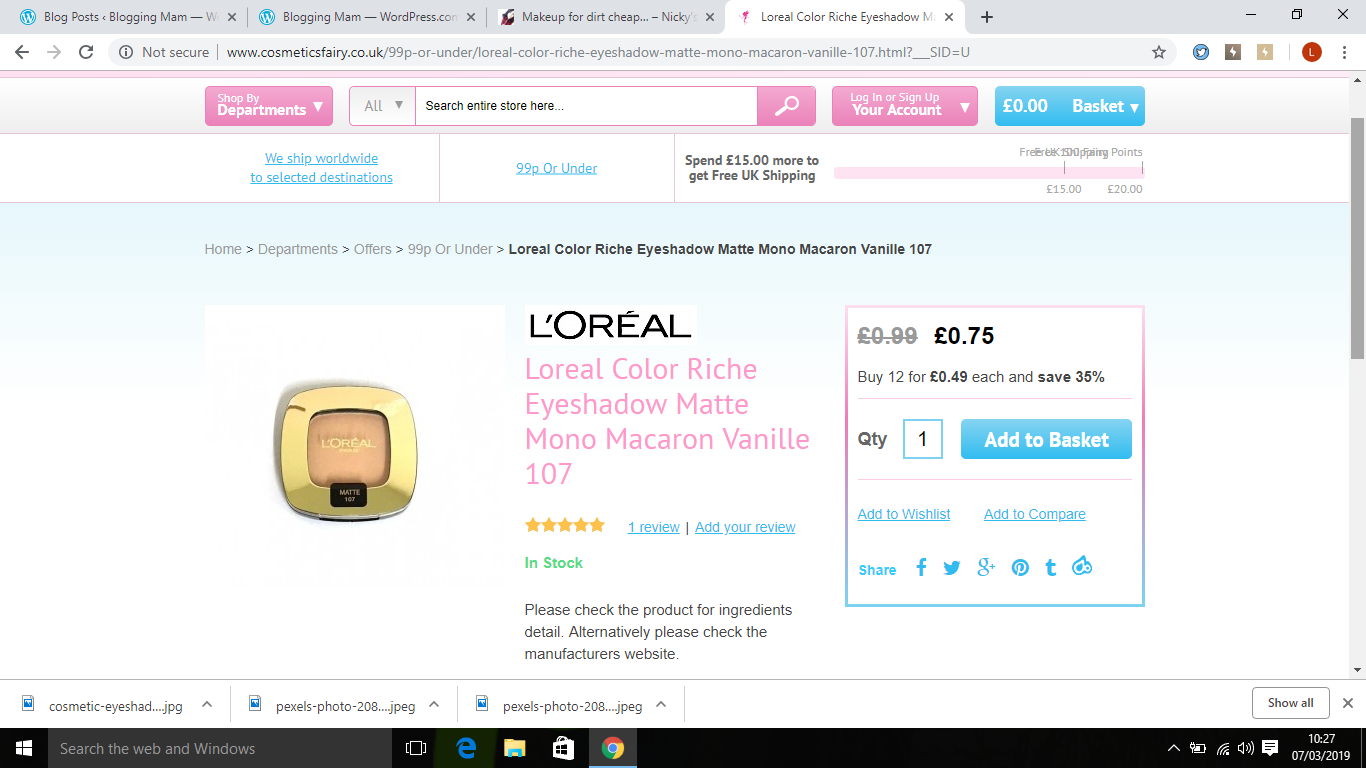The height and width of the screenshot is (768, 1366).
Task: Share the product on Tumblr
Action: pos(1050,567)
